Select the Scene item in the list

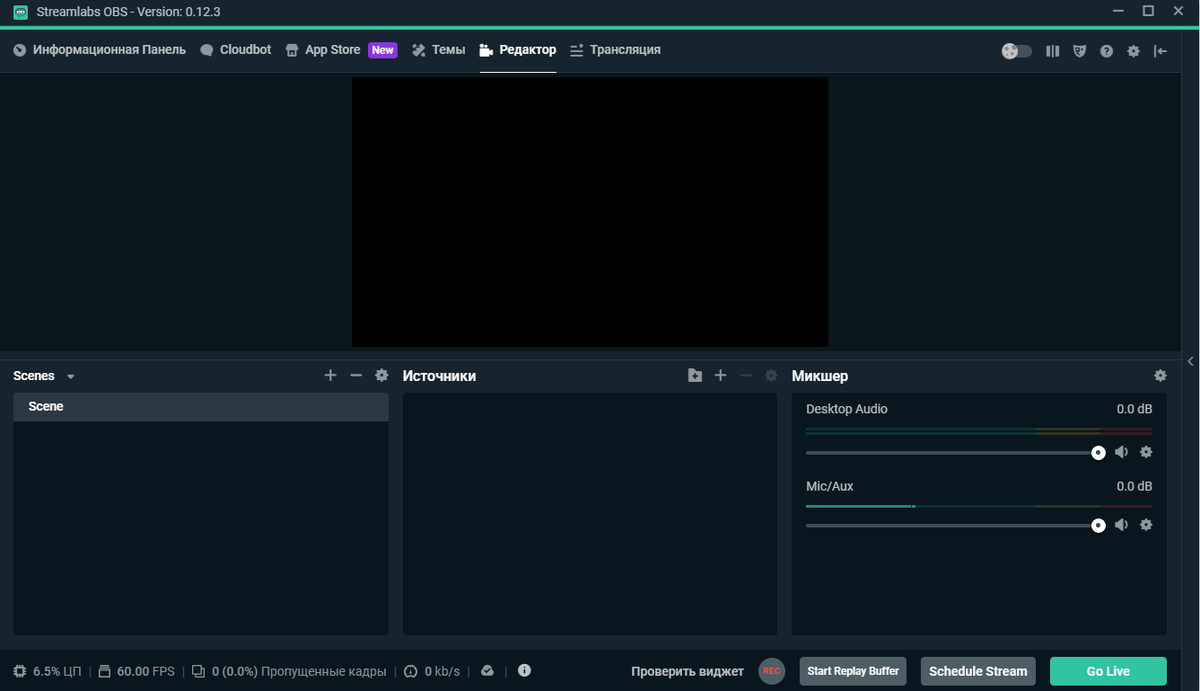[x=201, y=407]
